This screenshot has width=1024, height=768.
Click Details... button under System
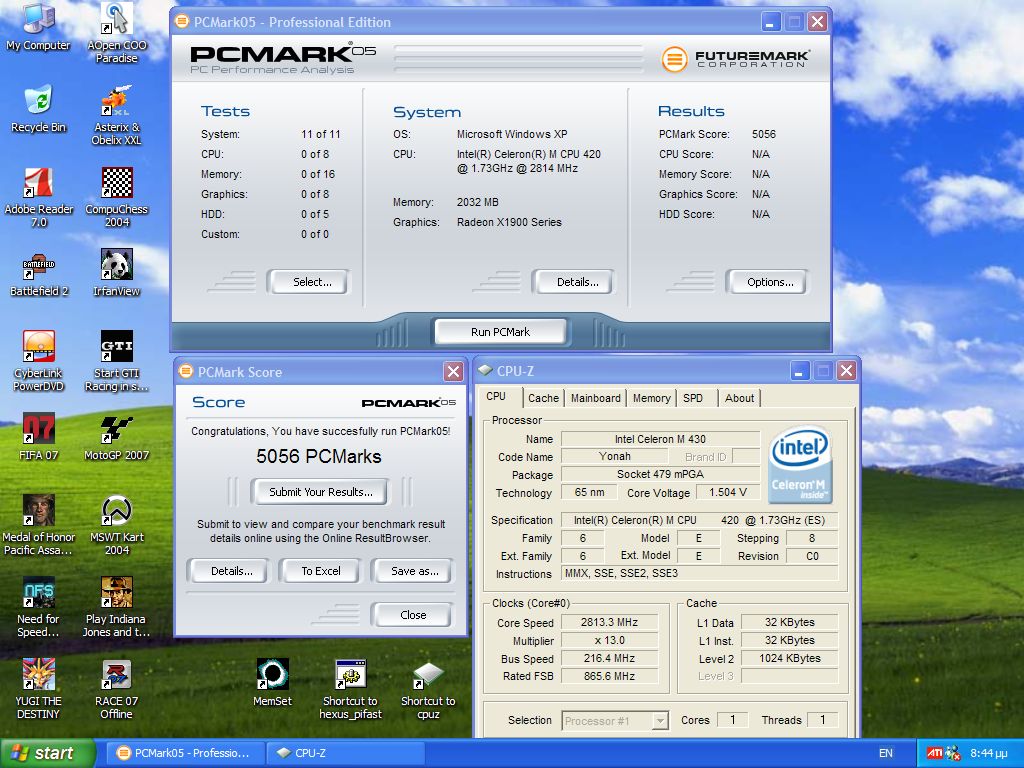point(573,282)
